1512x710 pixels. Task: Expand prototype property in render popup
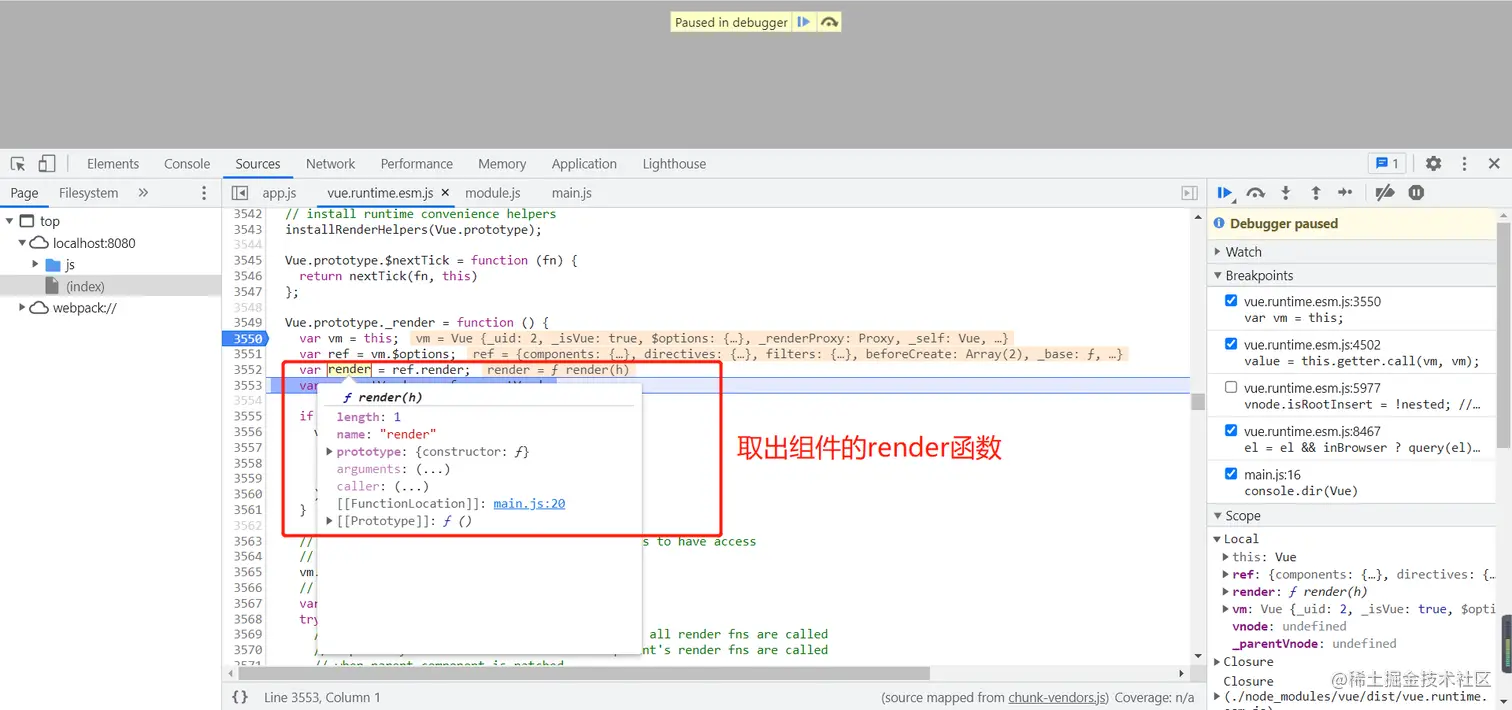(x=330, y=452)
